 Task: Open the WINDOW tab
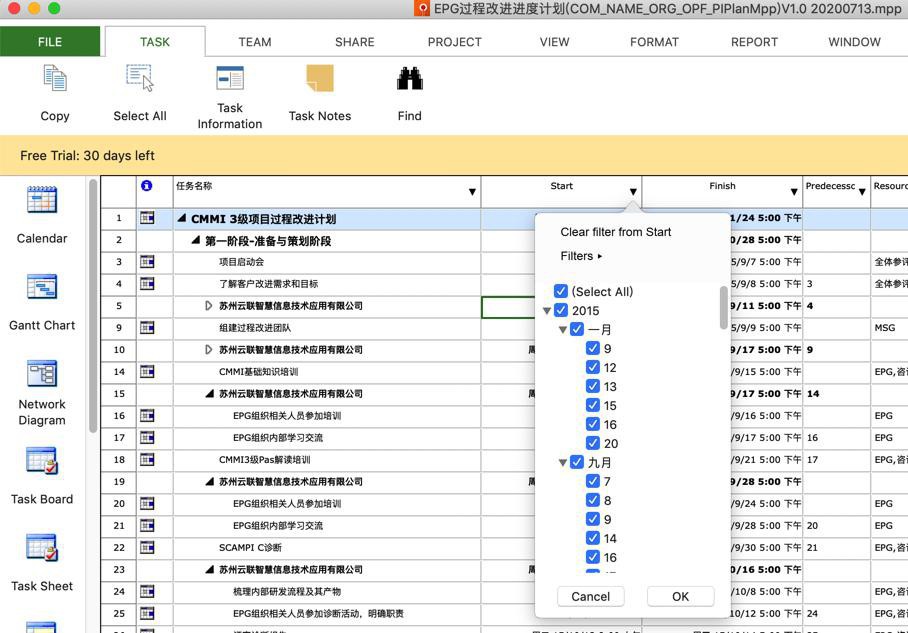[x=854, y=42]
